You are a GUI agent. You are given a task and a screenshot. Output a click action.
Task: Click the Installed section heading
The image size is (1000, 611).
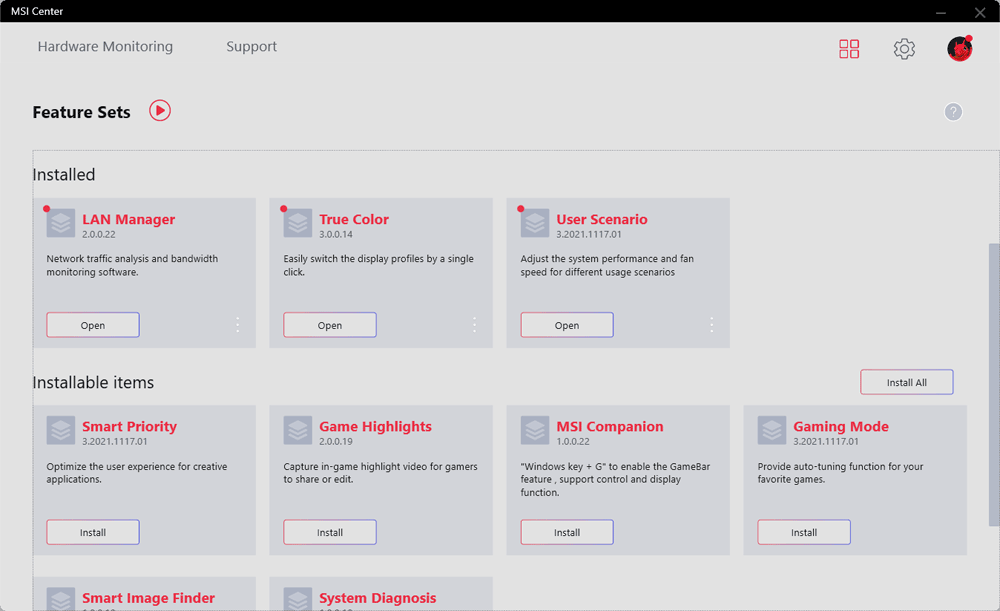(x=64, y=174)
